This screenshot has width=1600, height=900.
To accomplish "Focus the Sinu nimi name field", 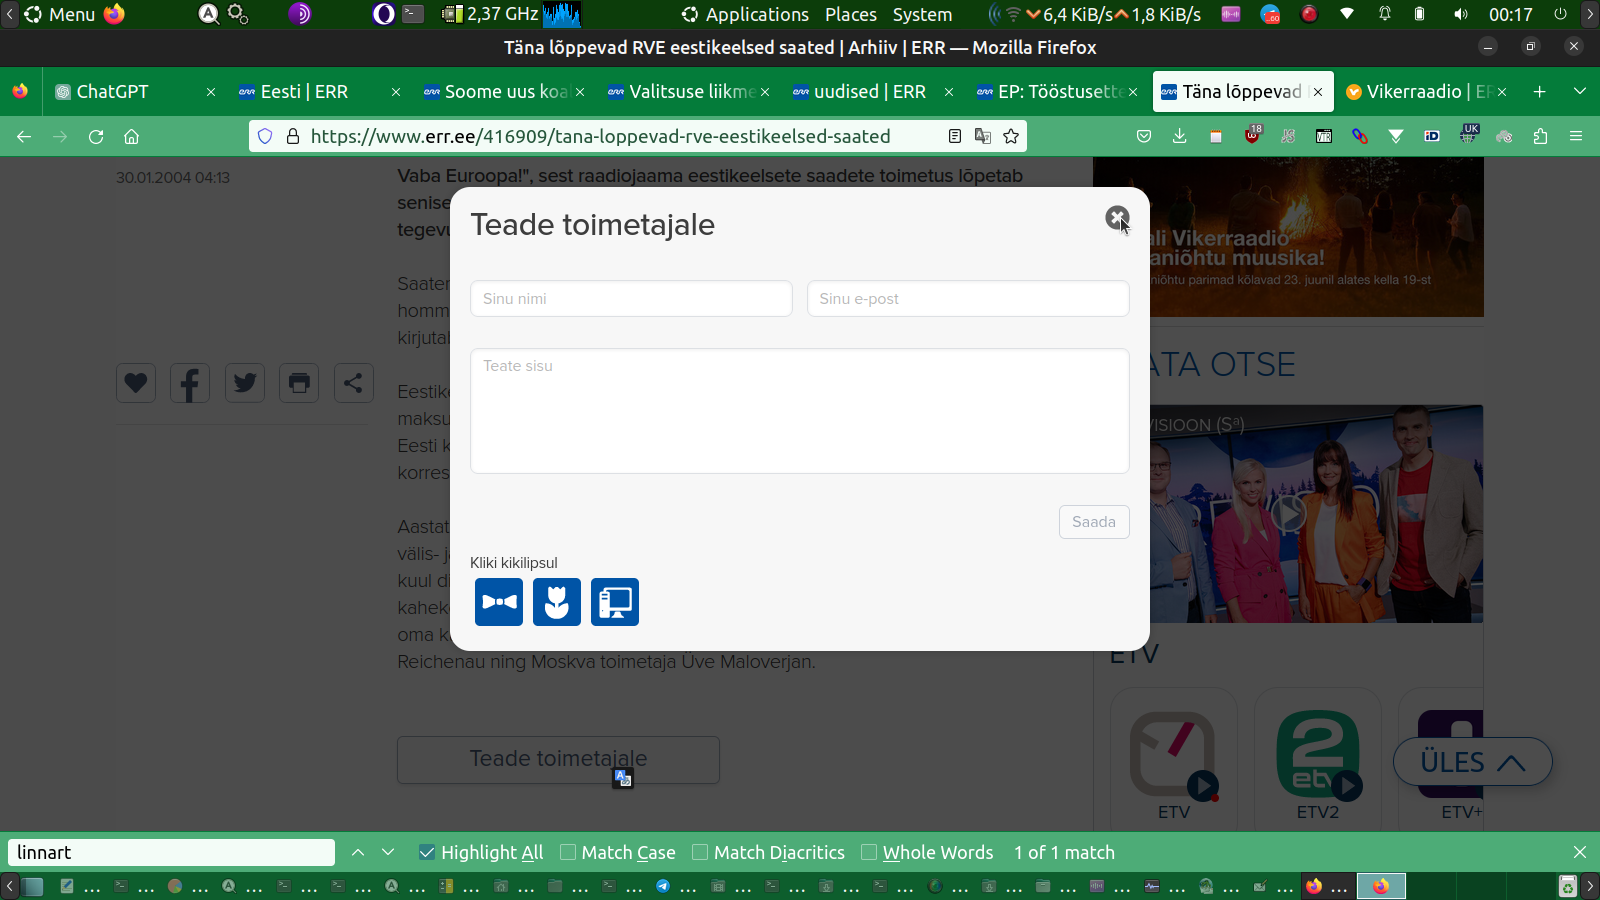I will (631, 299).
